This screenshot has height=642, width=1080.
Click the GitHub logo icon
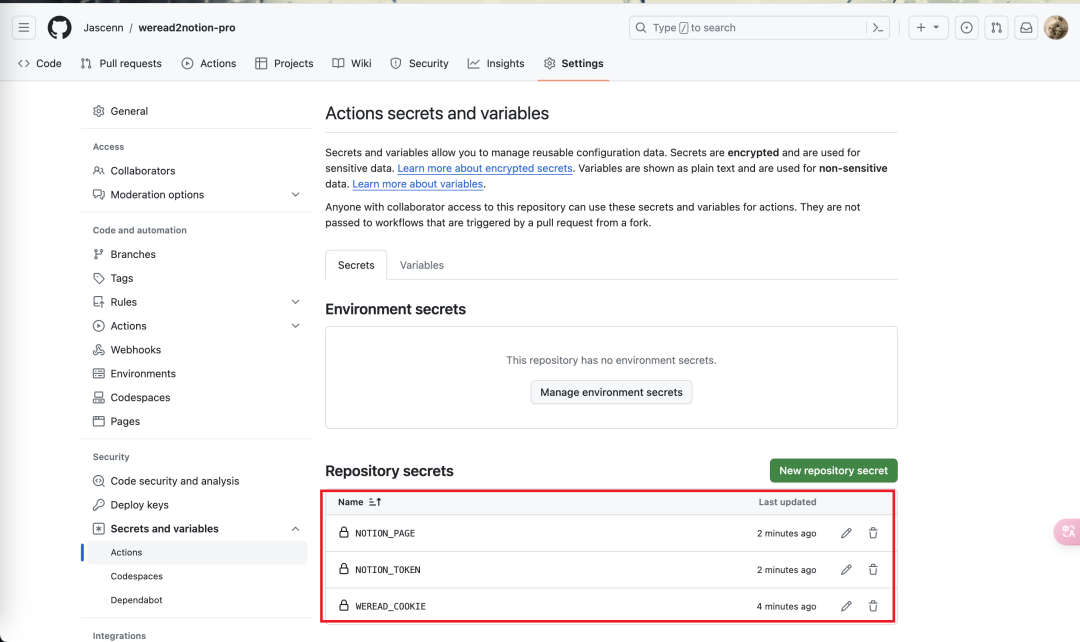60,27
